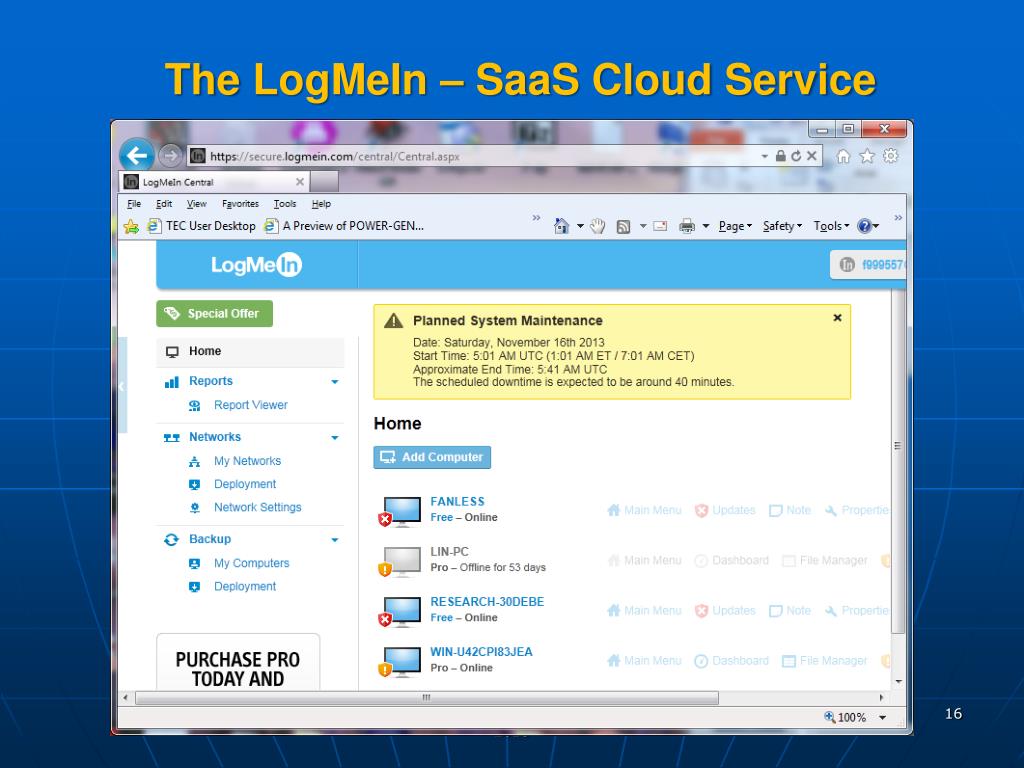
Task: Open TEC User Desktop favorite link
Action: pyautogui.click(x=202, y=226)
